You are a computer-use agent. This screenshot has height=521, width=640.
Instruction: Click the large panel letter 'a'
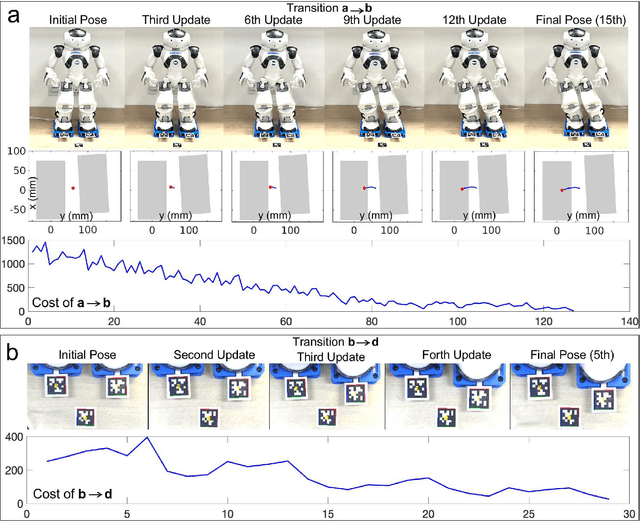pyautogui.click(x=13, y=16)
